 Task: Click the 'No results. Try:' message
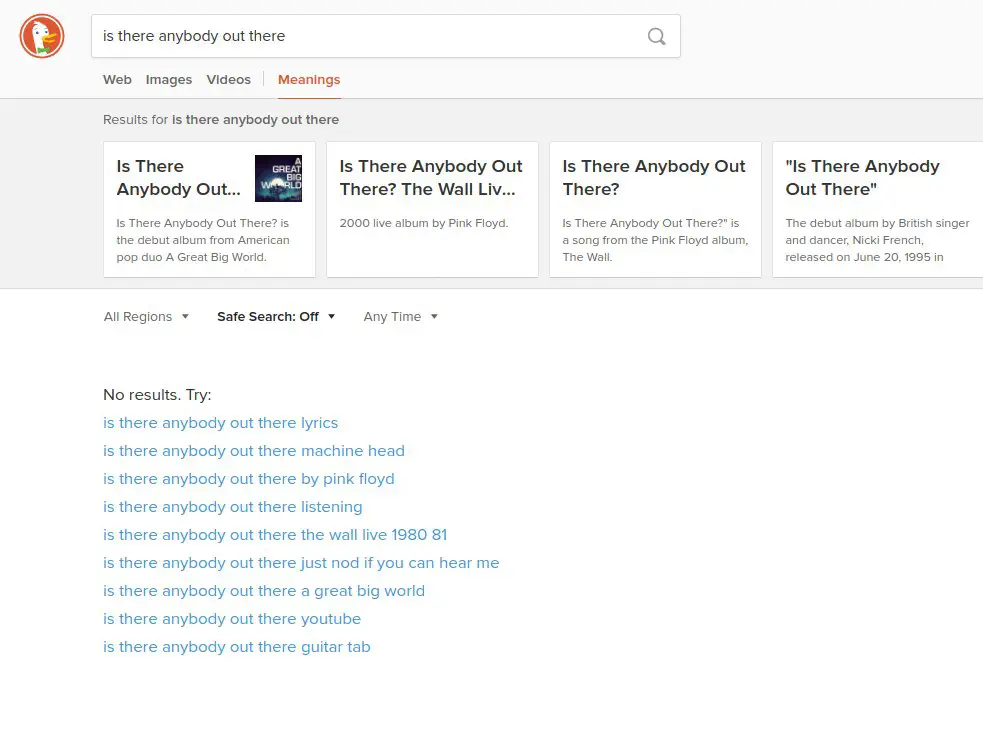157,395
